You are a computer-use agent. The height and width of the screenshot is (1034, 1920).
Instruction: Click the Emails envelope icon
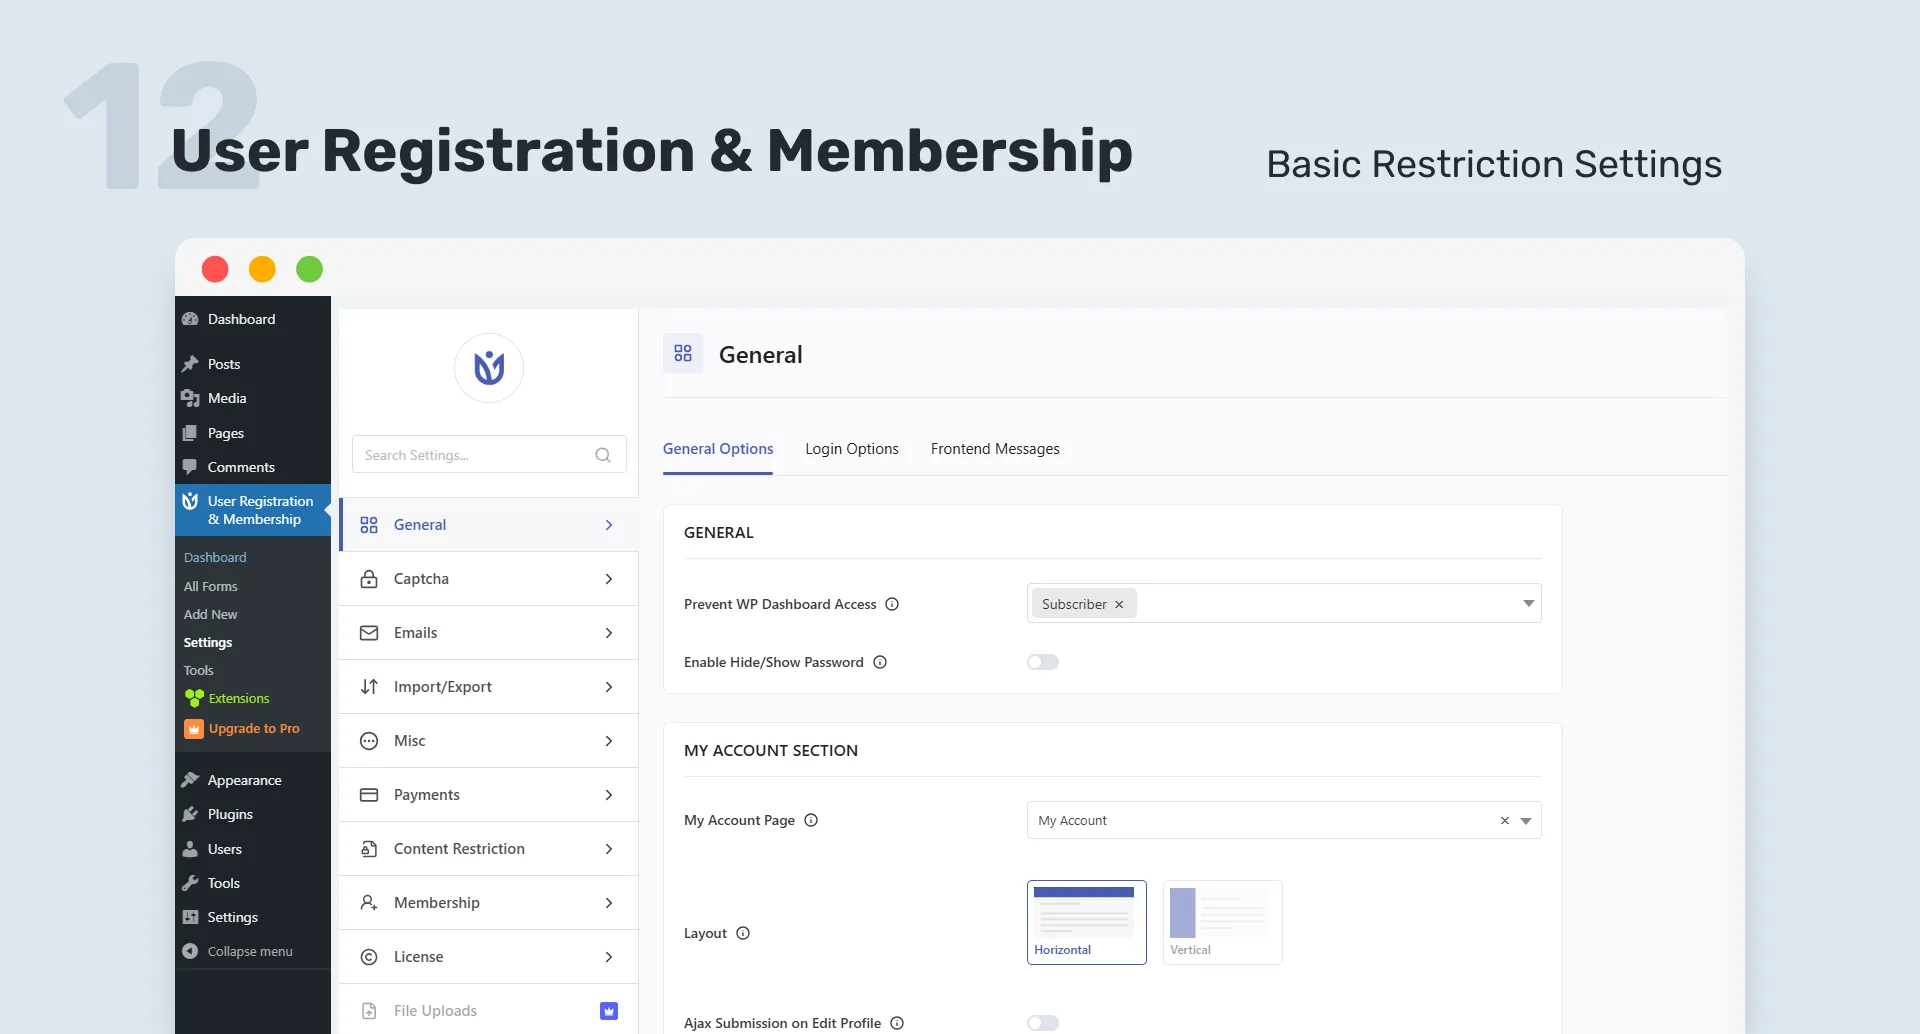369,633
